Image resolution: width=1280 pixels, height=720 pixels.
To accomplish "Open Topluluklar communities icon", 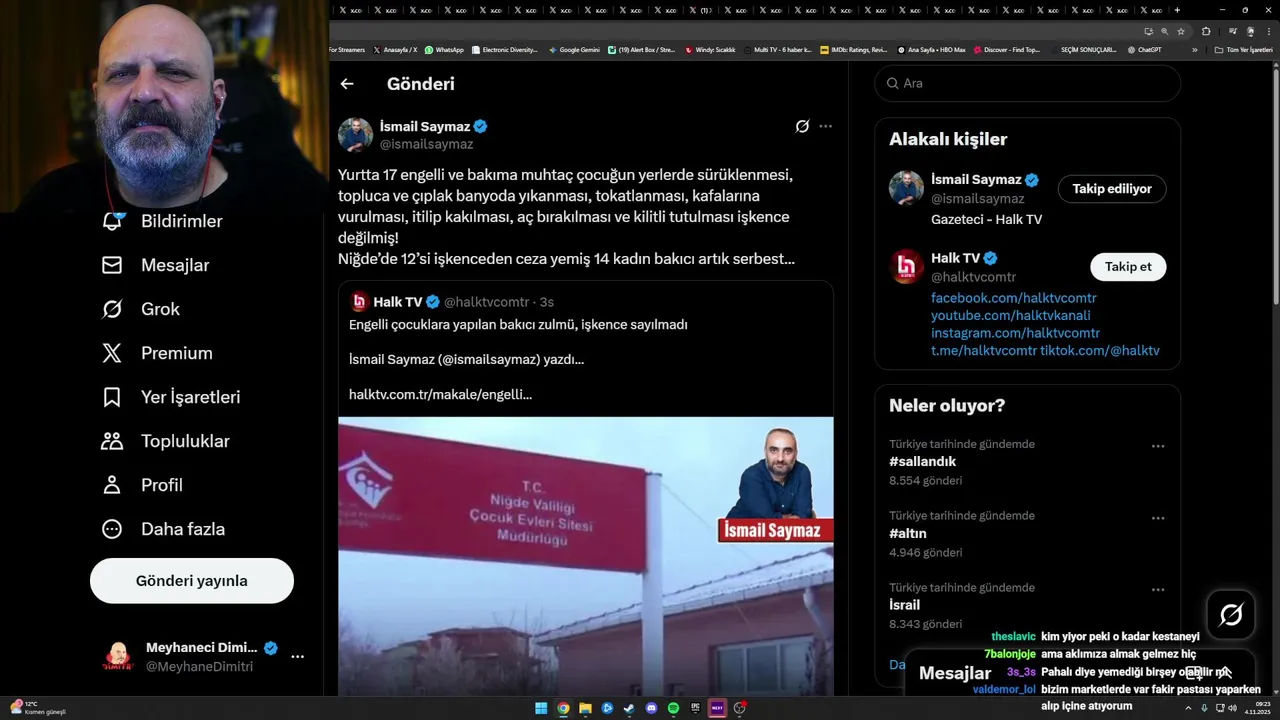I will 112,441.
